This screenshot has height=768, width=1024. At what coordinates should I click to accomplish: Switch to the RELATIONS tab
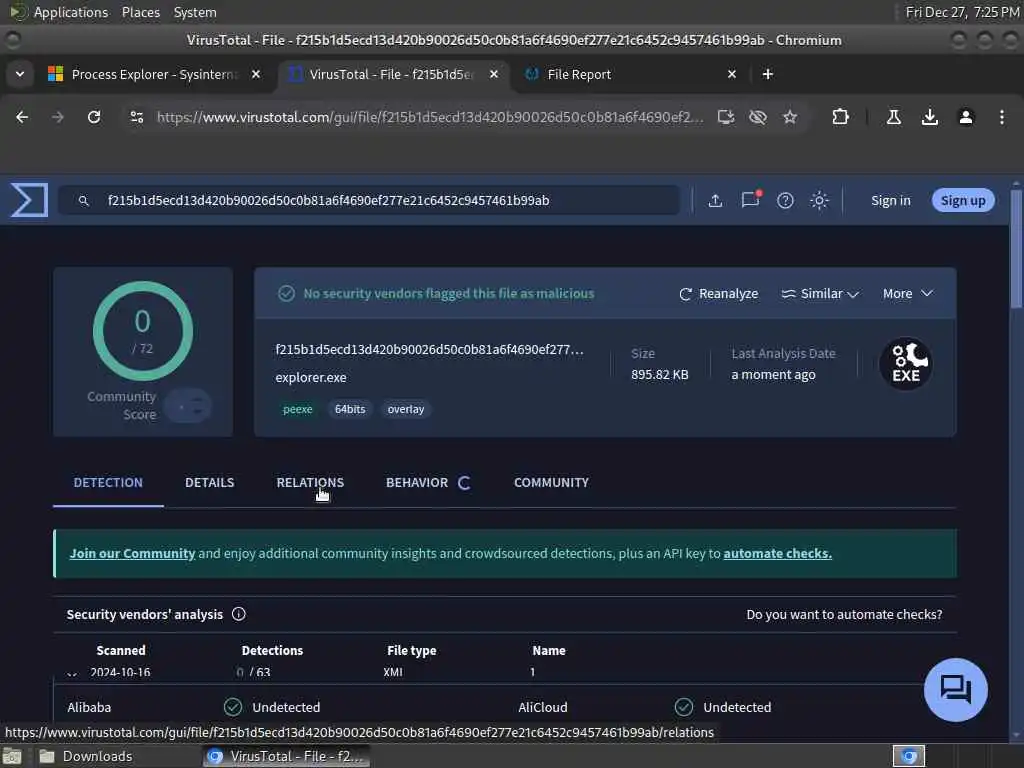pos(310,483)
